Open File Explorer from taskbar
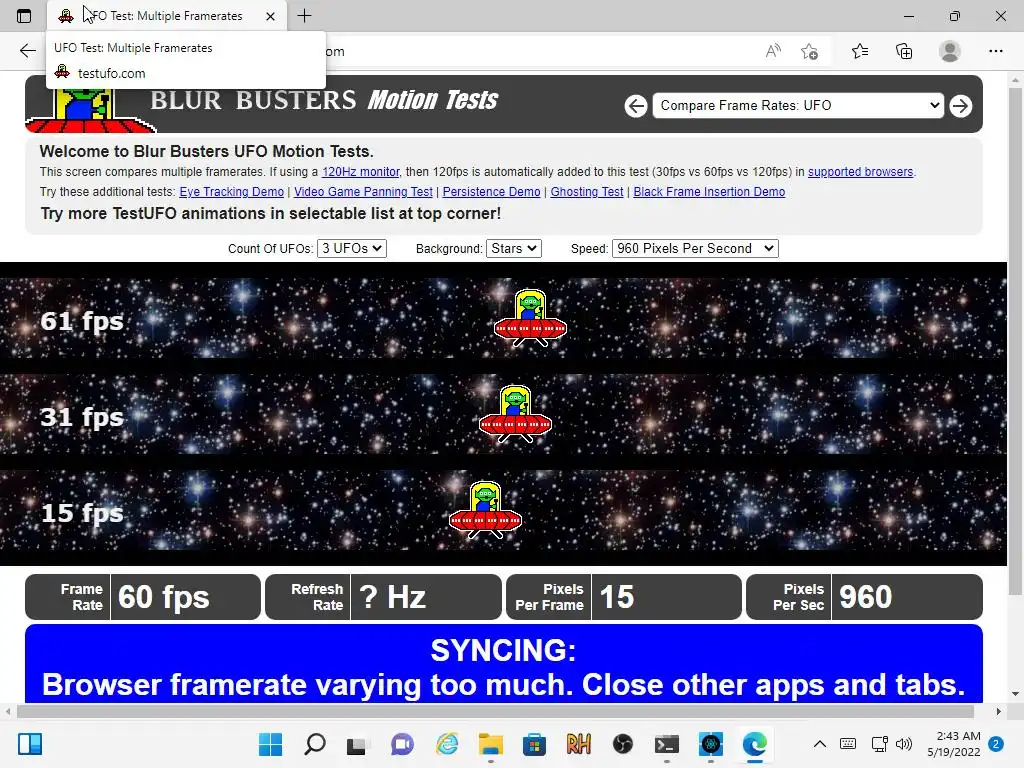 tap(490, 744)
